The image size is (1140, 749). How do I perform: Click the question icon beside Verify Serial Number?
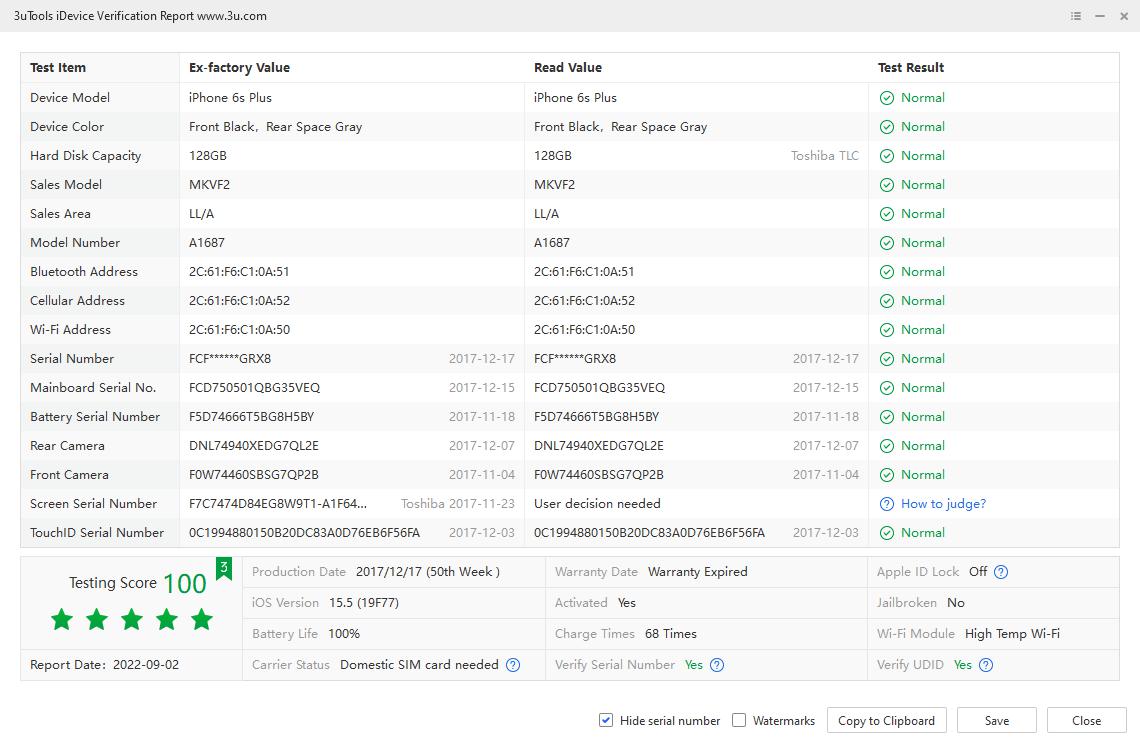coord(717,665)
